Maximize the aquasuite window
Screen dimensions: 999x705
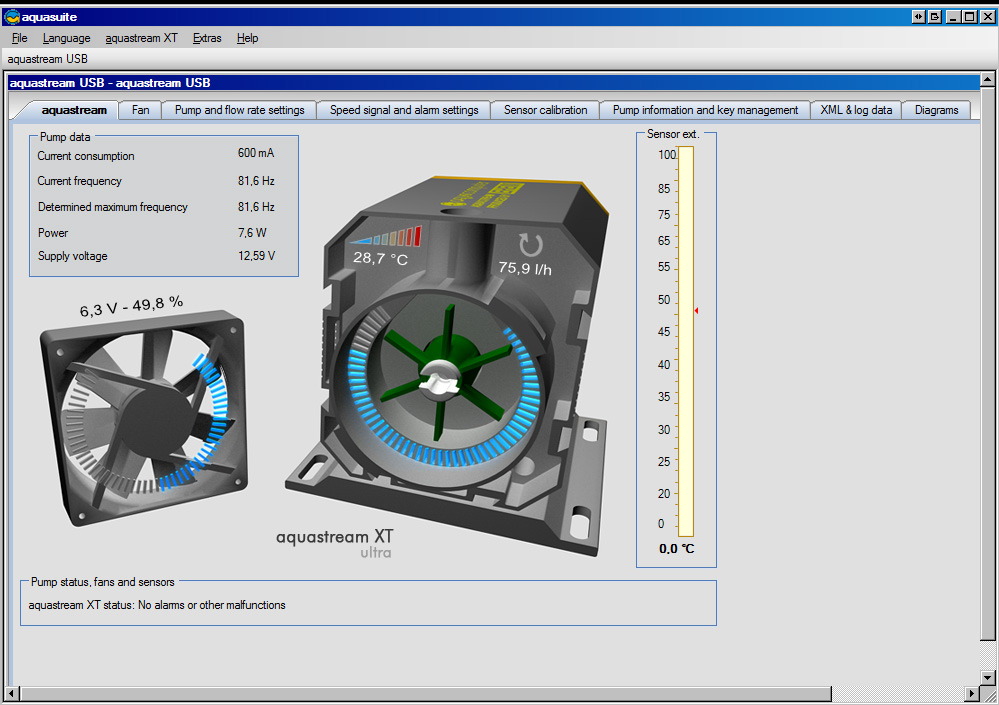click(969, 17)
